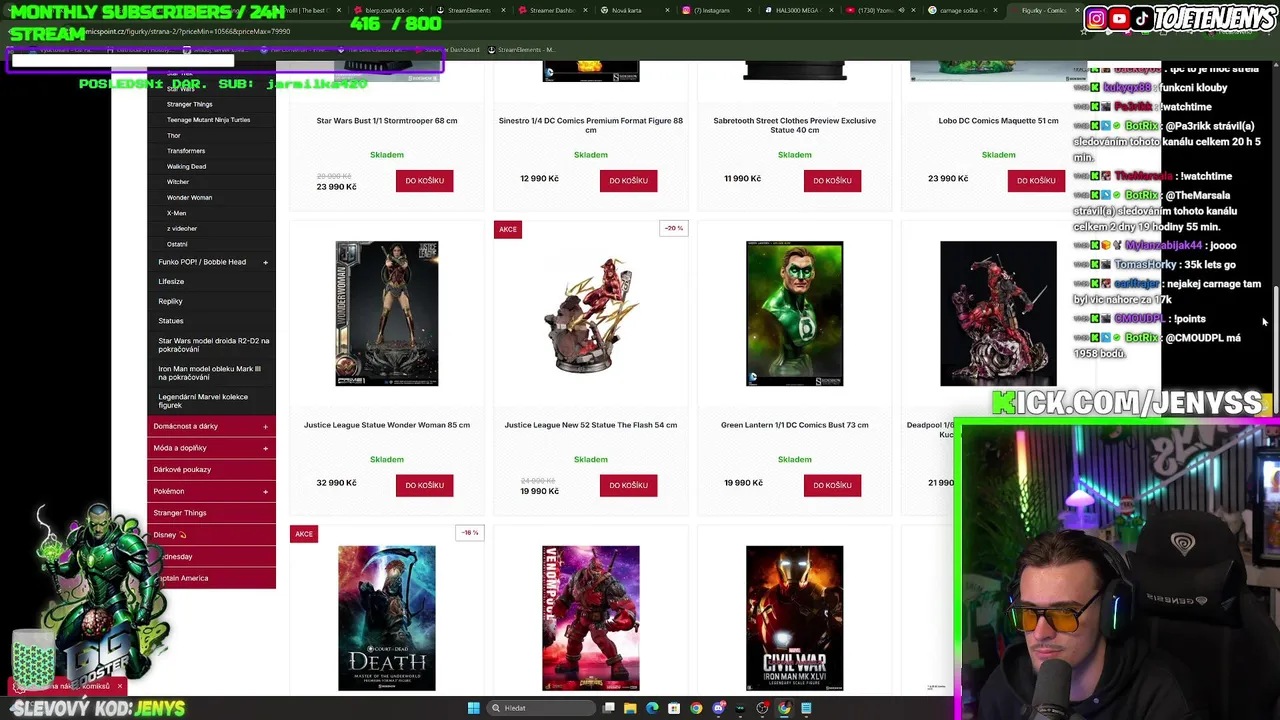Select the Stranger Things subcategory in the figure list
This screenshot has width=1280, height=720.
[x=189, y=104]
